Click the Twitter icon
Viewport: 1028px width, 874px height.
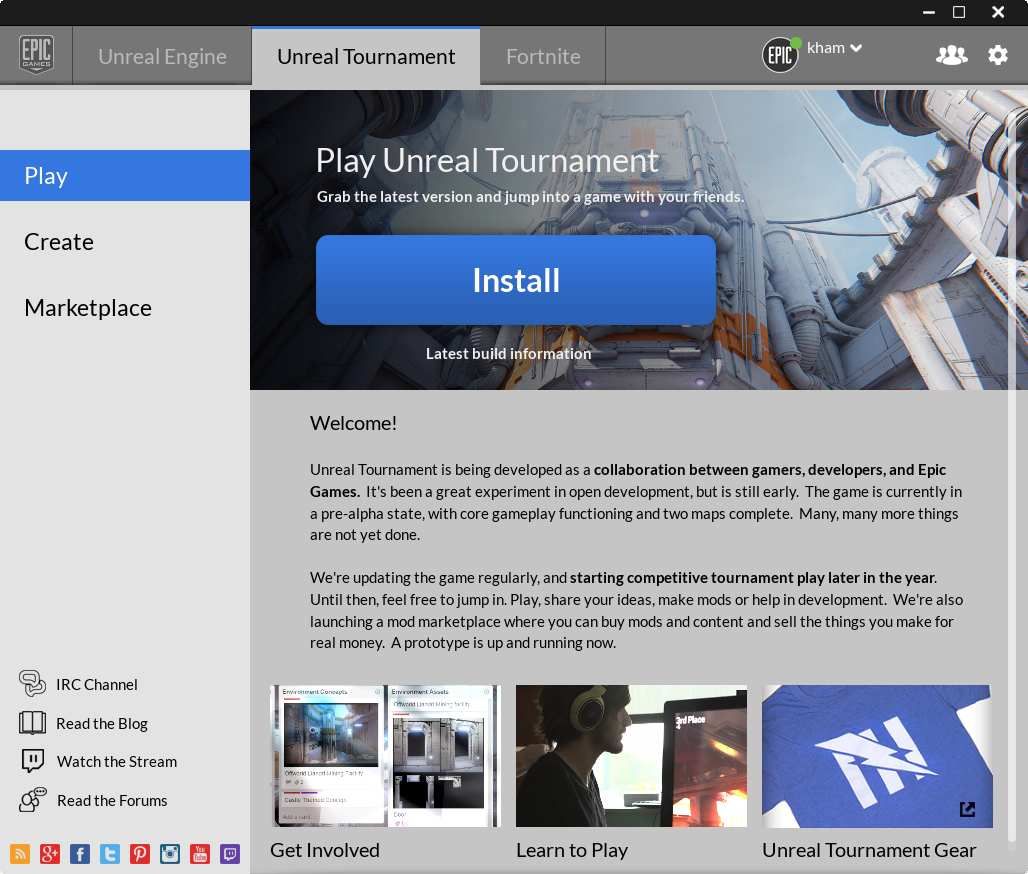click(x=109, y=854)
